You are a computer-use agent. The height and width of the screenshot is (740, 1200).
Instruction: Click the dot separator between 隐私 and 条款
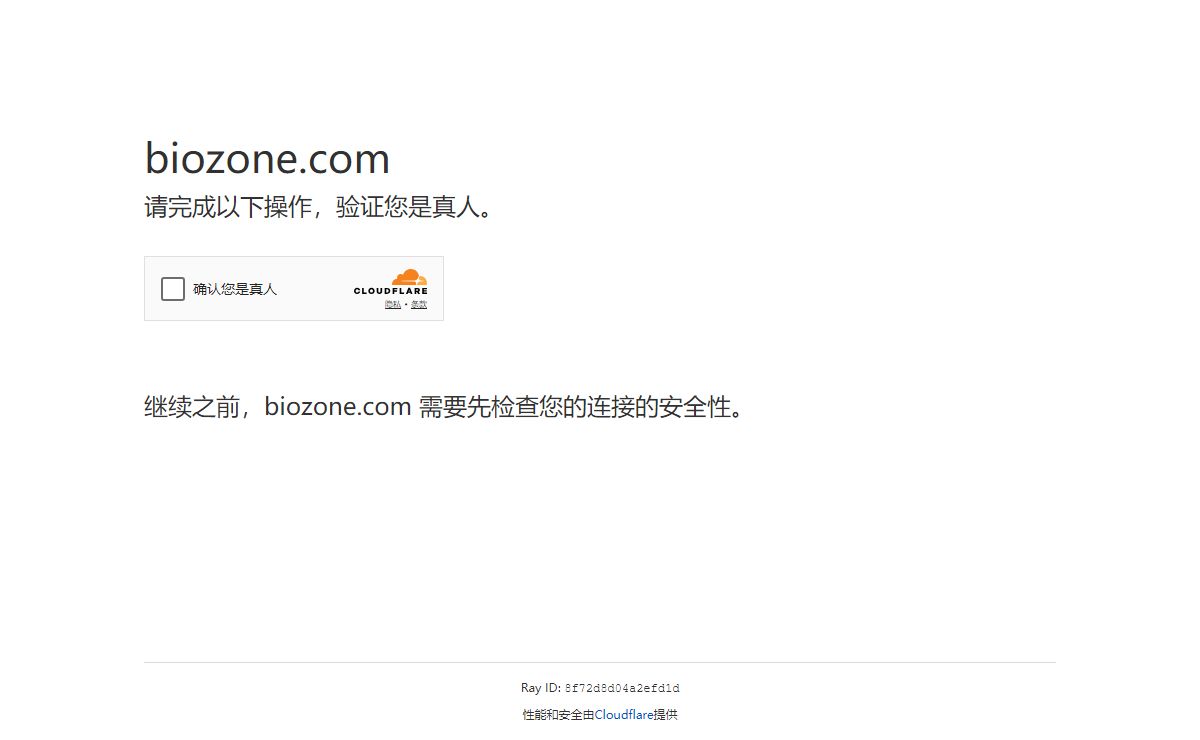406,304
